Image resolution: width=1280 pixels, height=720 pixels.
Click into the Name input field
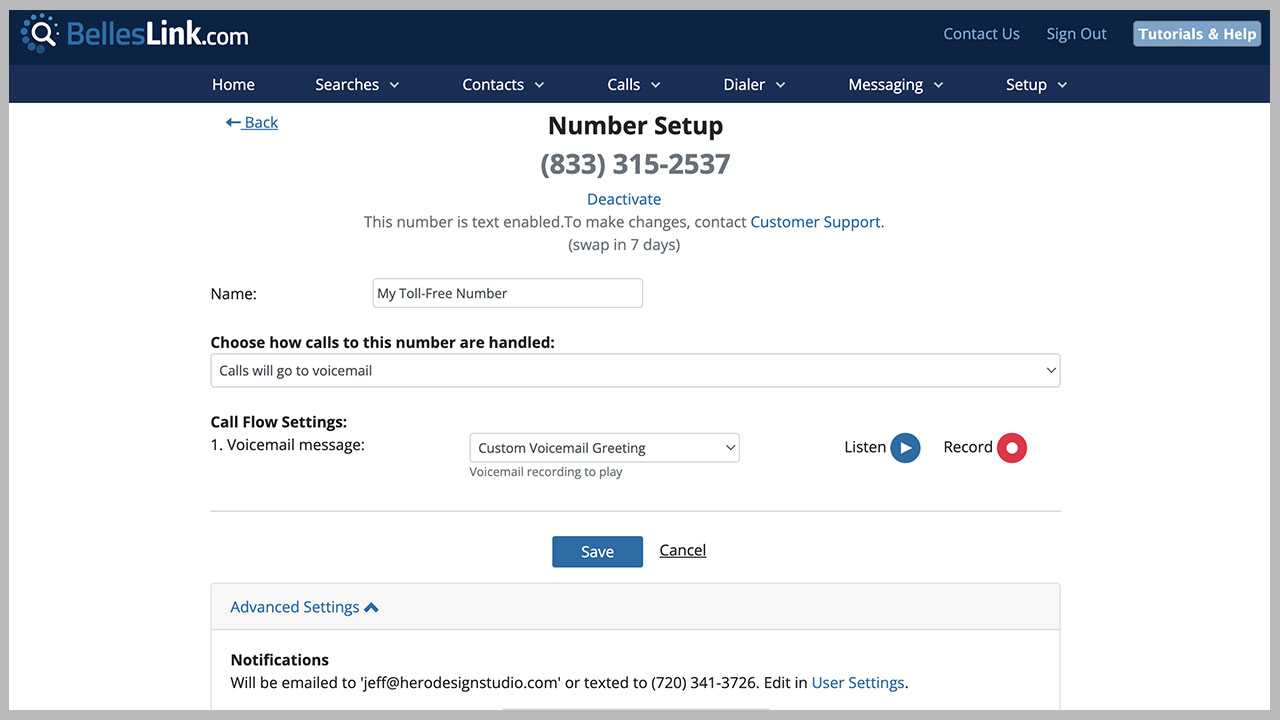tap(508, 293)
